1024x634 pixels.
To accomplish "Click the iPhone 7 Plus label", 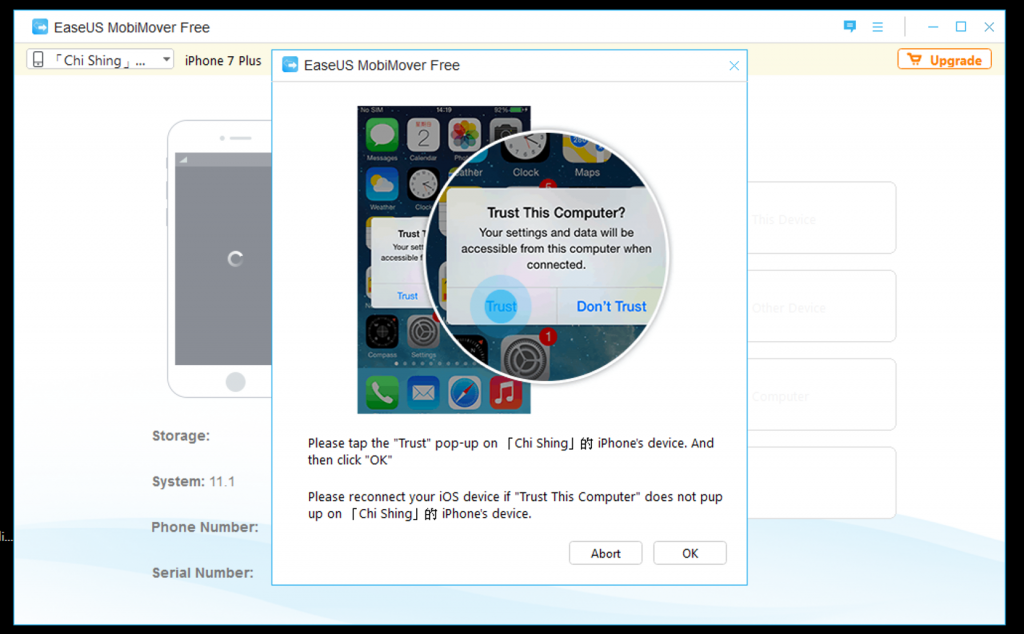I will tap(223, 61).
